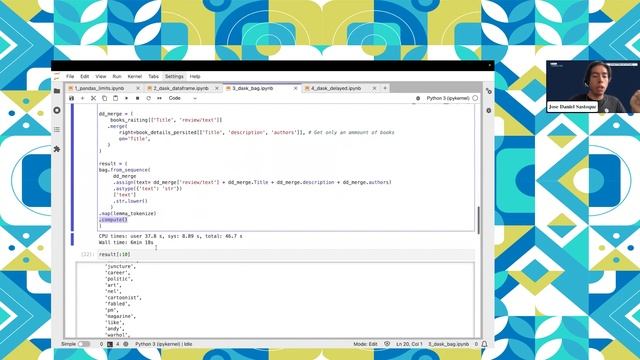Open the Edit menu
The width and height of the screenshot is (640, 360).
(84, 76)
